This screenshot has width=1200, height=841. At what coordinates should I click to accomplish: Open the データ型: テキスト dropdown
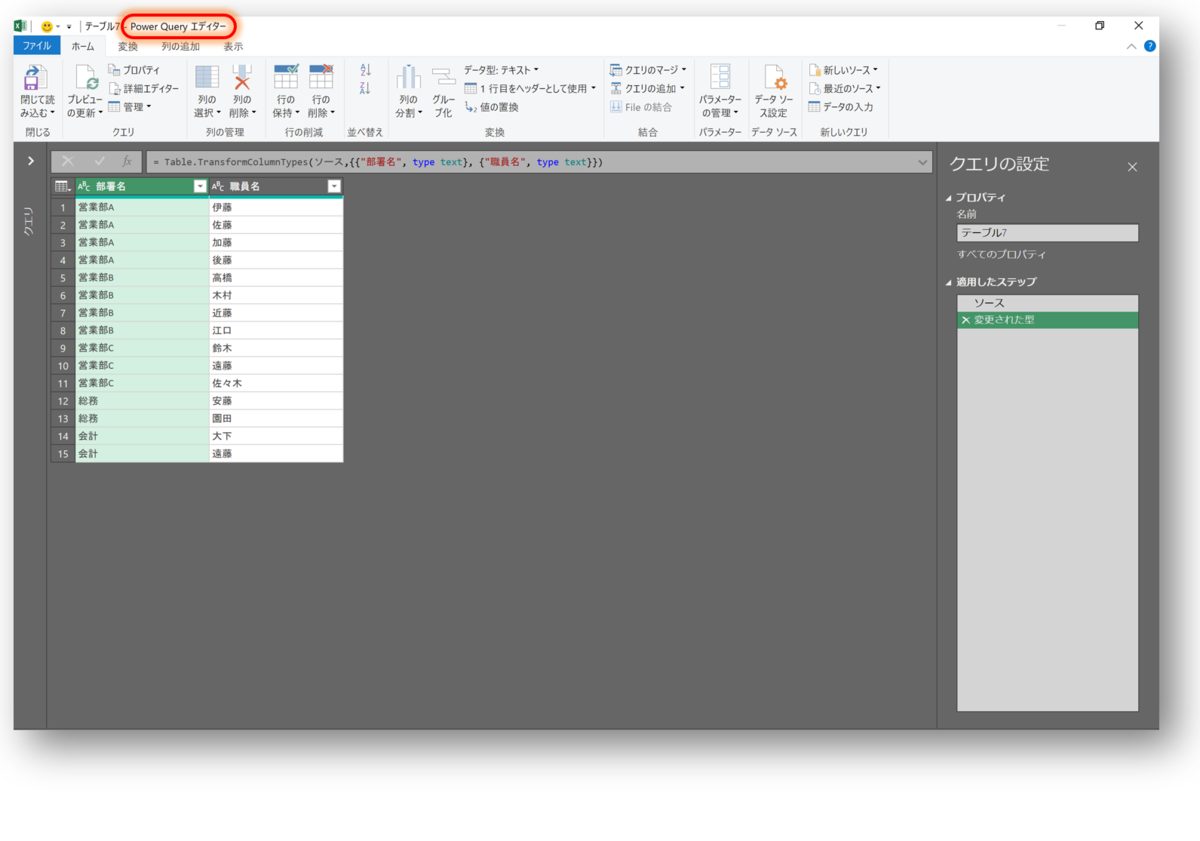(501, 70)
